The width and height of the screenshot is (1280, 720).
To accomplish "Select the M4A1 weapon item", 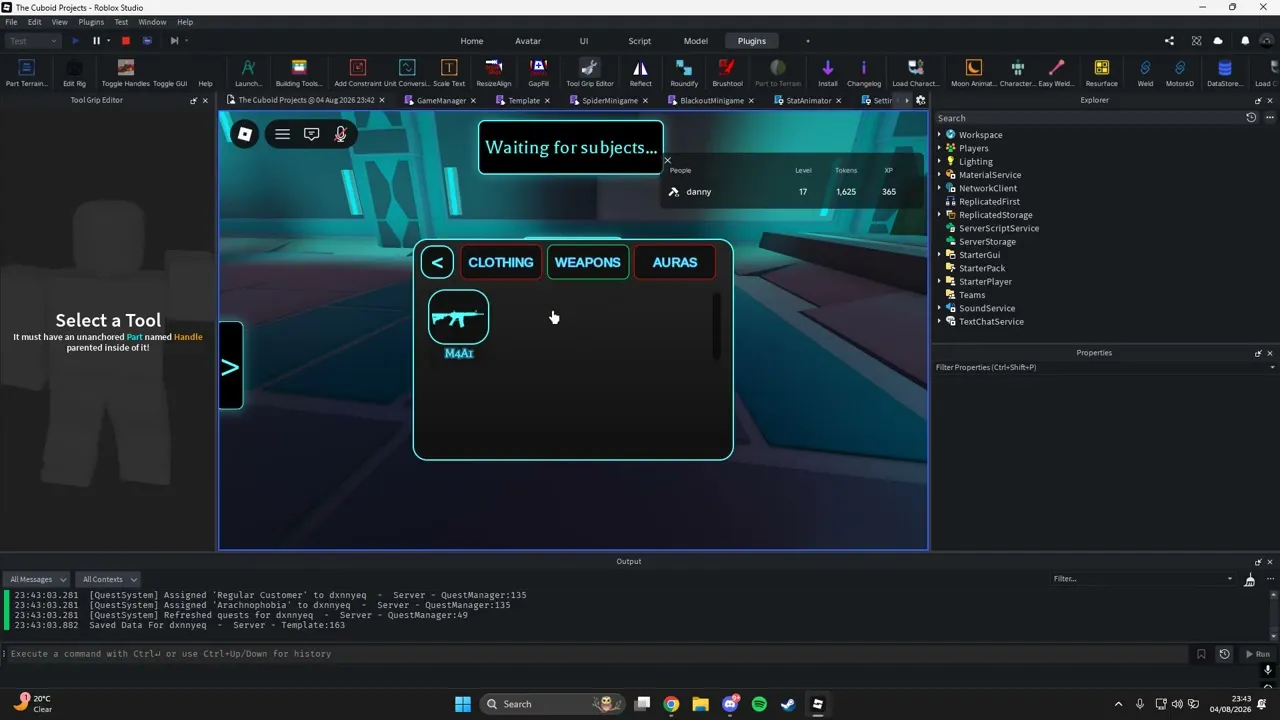I will (x=459, y=318).
